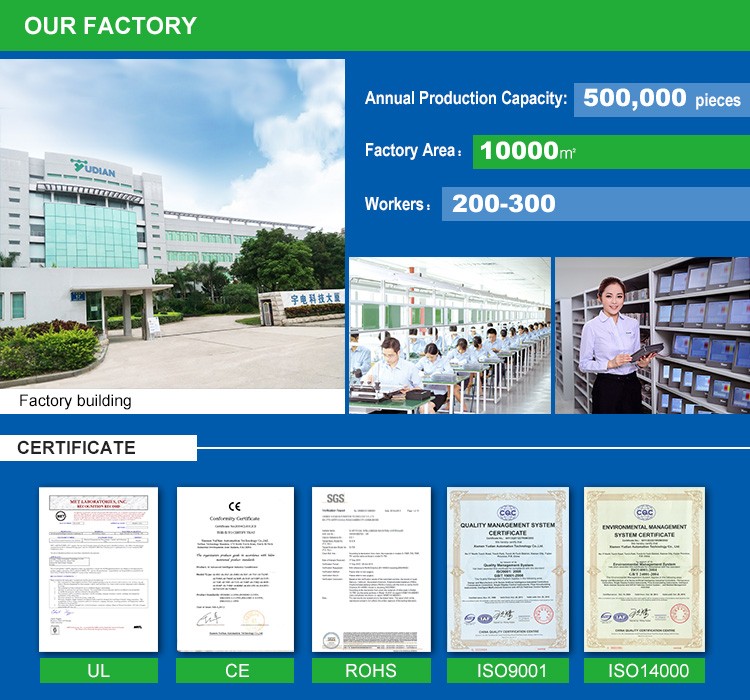
Task: Open the UL certificate thumbnail
Action: coord(98,570)
